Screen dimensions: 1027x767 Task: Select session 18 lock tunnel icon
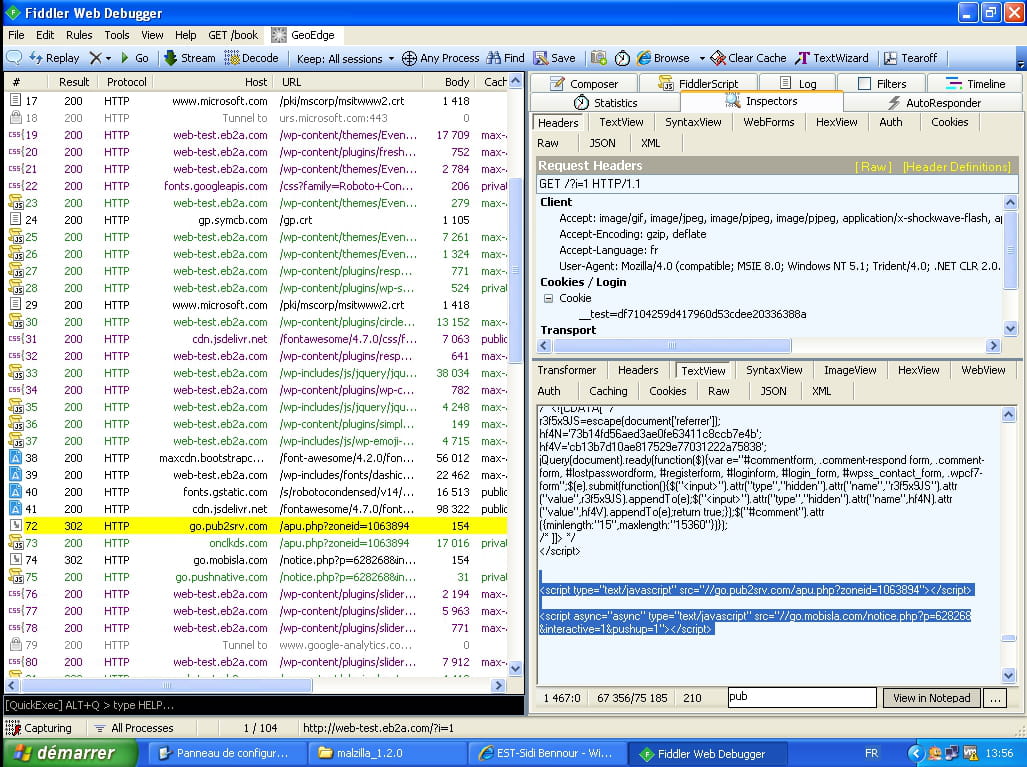point(16,117)
